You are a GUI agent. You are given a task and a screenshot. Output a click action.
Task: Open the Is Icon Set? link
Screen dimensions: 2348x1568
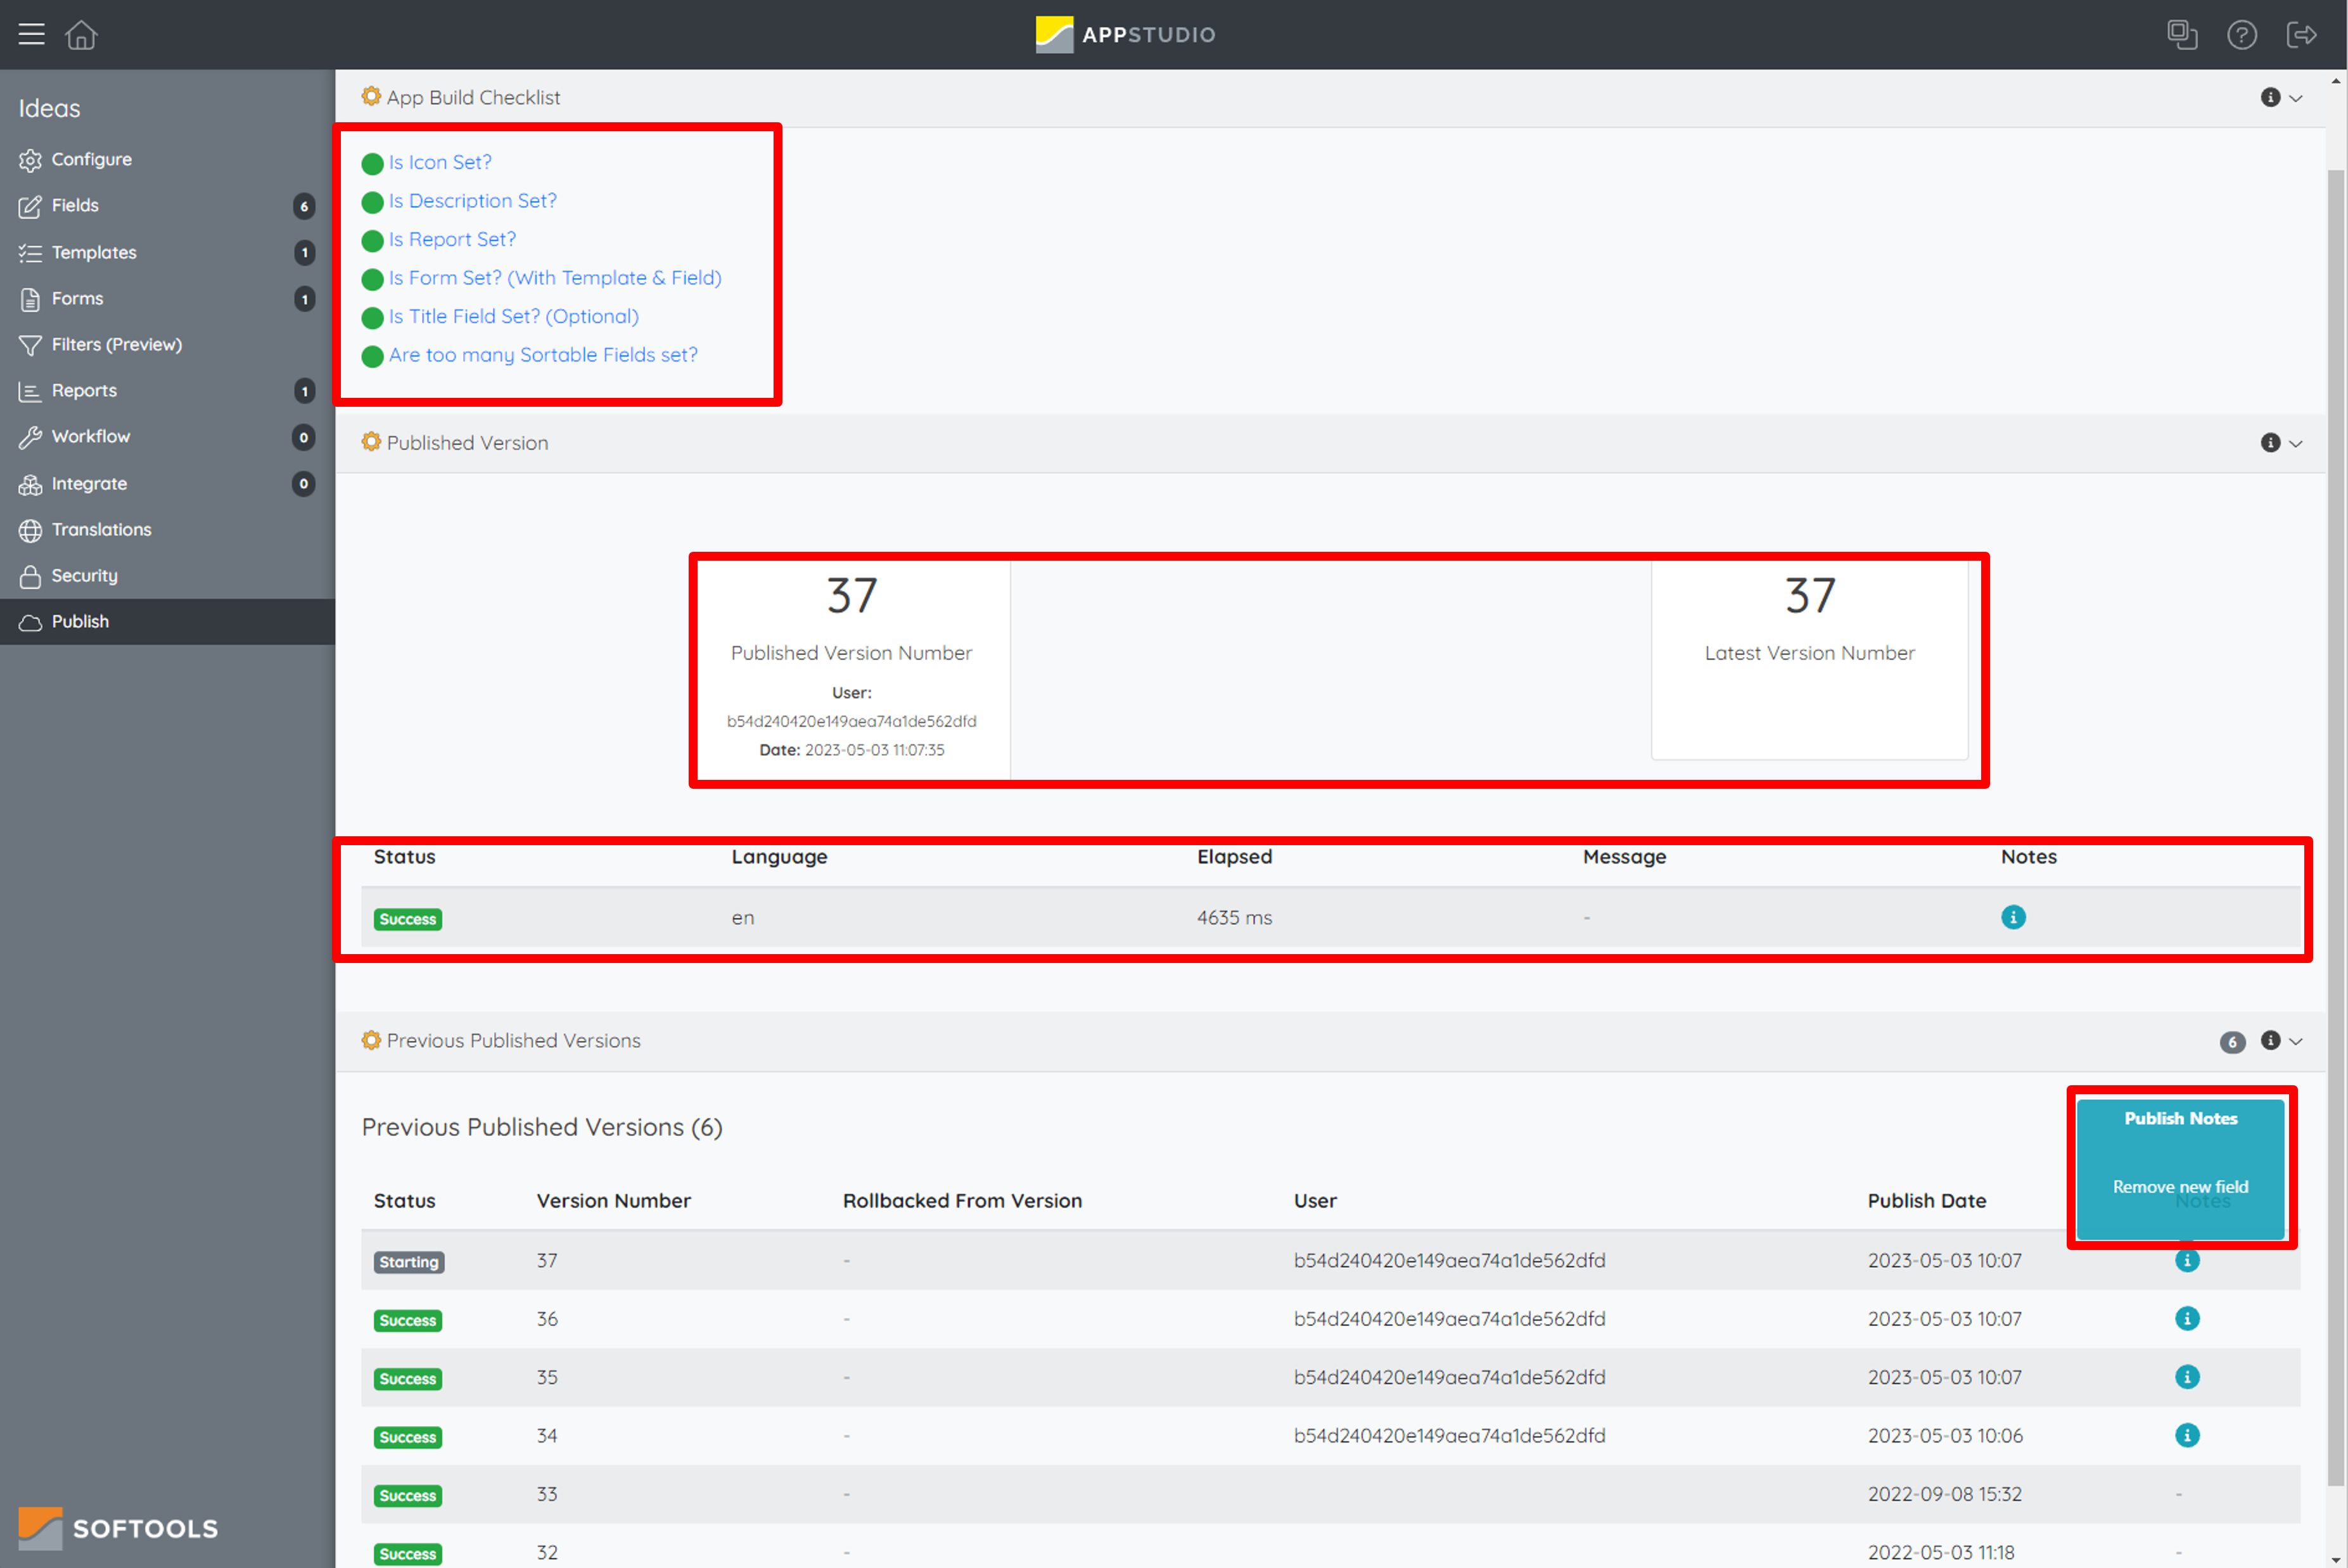click(440, 162)
